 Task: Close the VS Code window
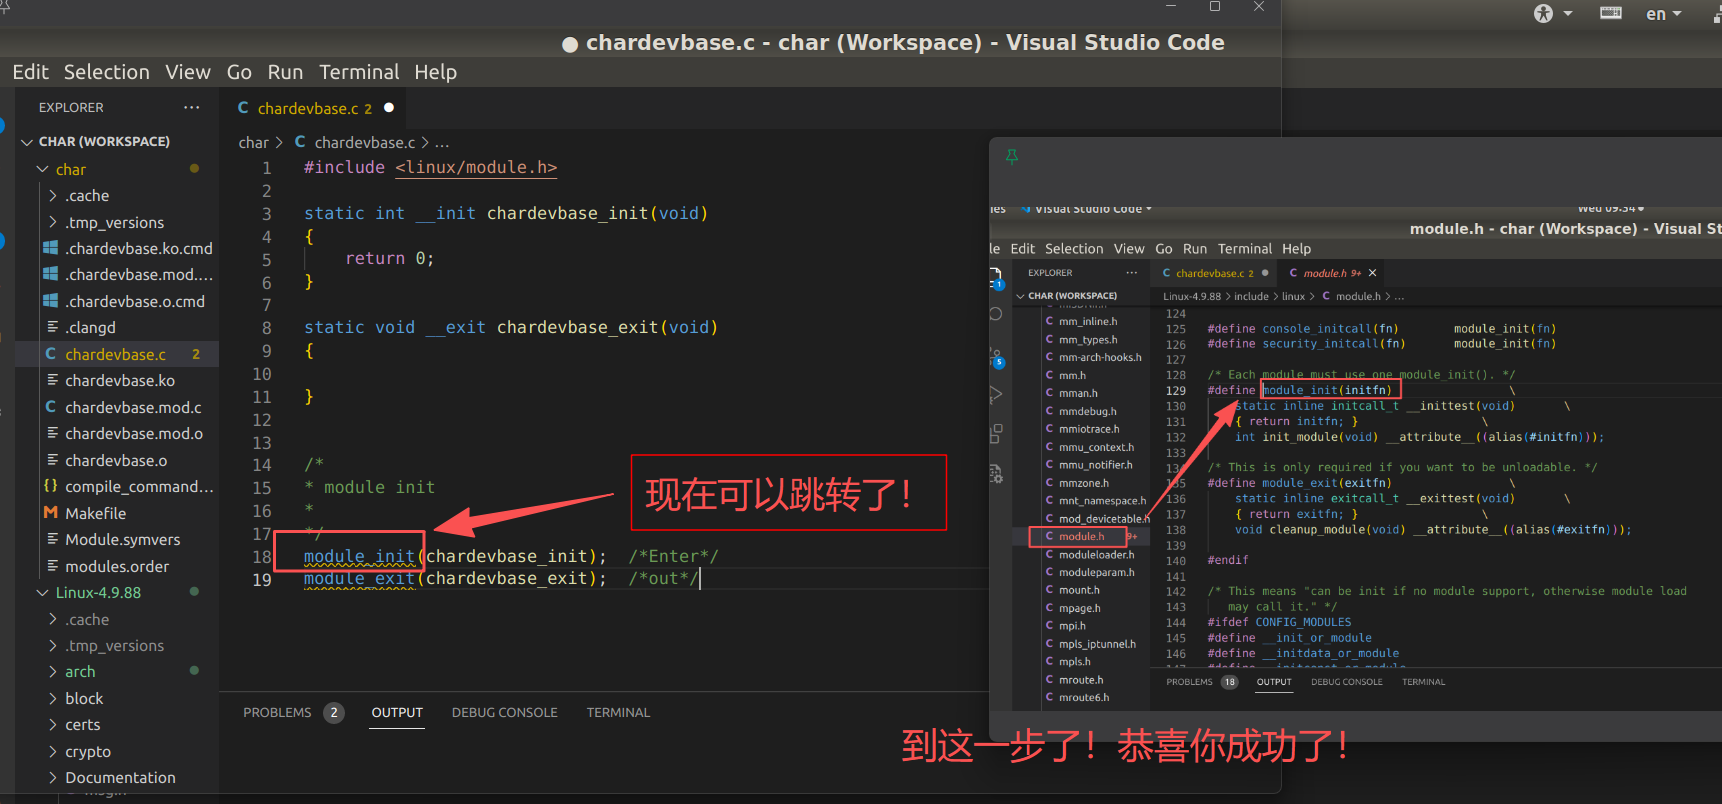[1259, 6]
